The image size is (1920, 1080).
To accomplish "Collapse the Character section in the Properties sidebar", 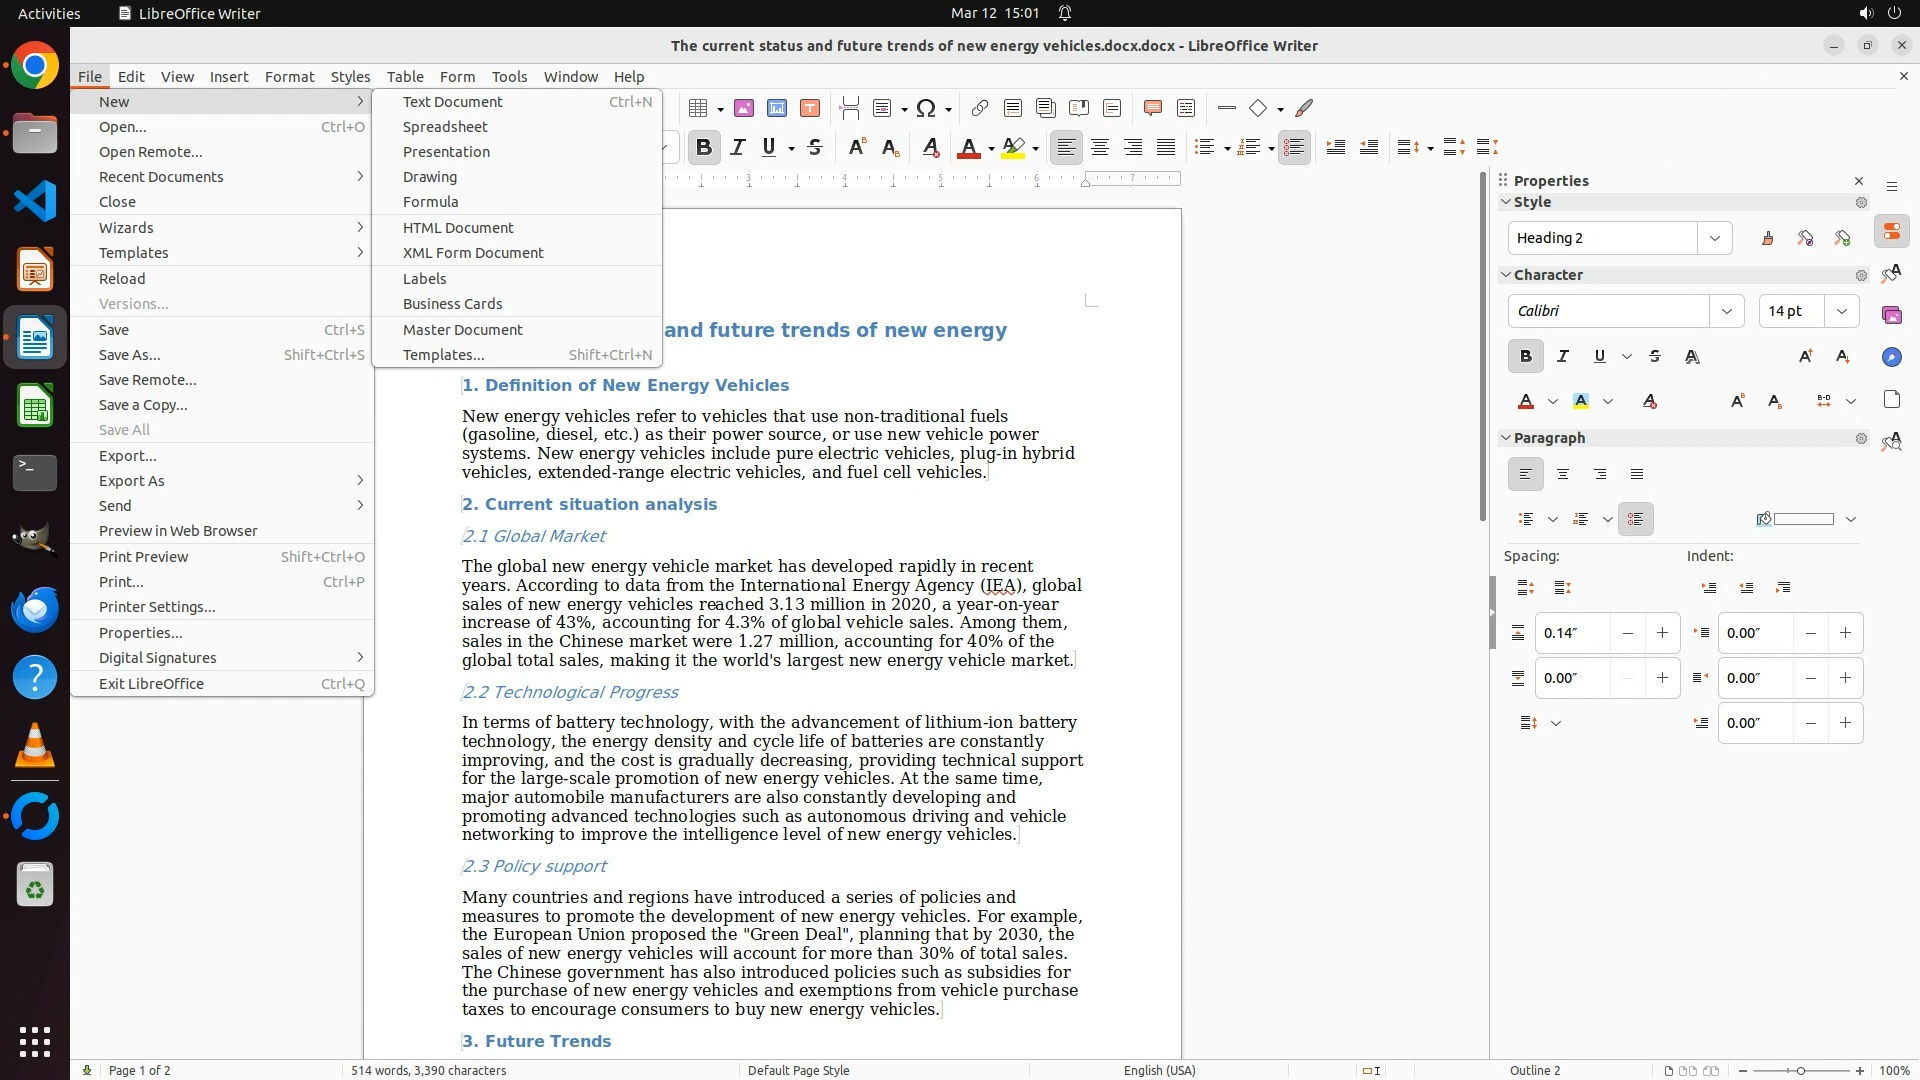I will 1506,275.
